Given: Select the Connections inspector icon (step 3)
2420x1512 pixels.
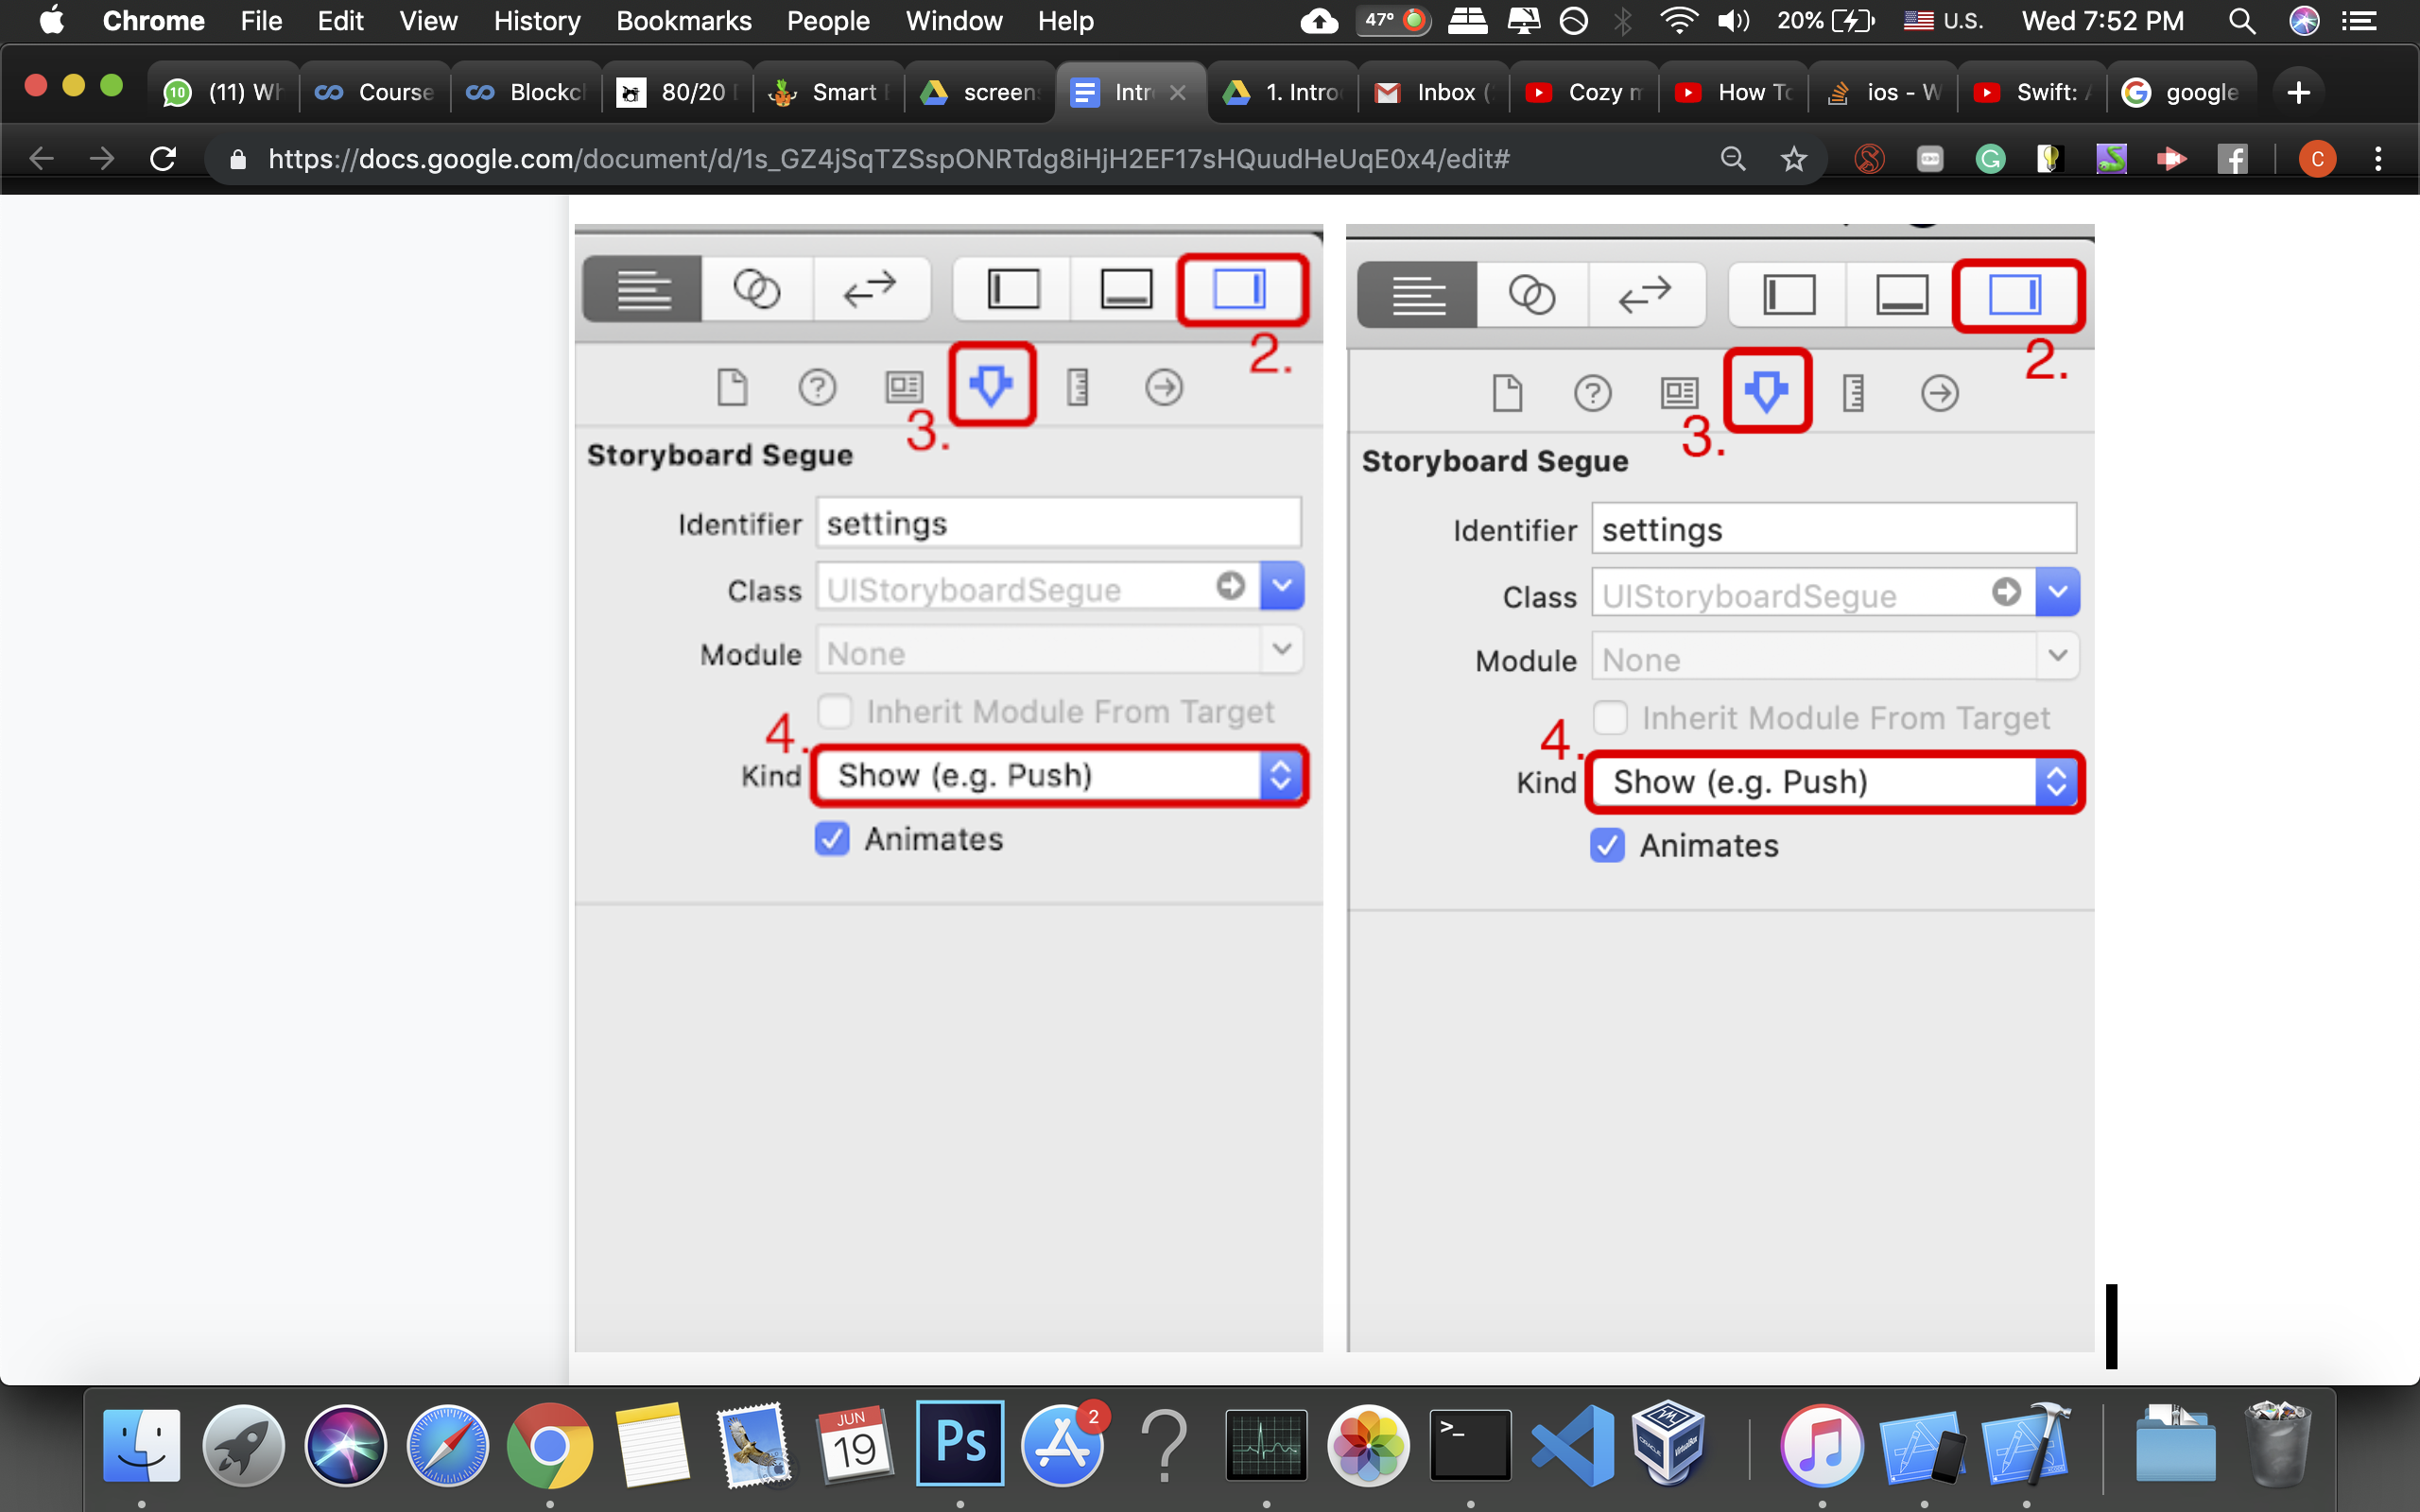Looking at the screenshot, I should [x=992, y=385].
